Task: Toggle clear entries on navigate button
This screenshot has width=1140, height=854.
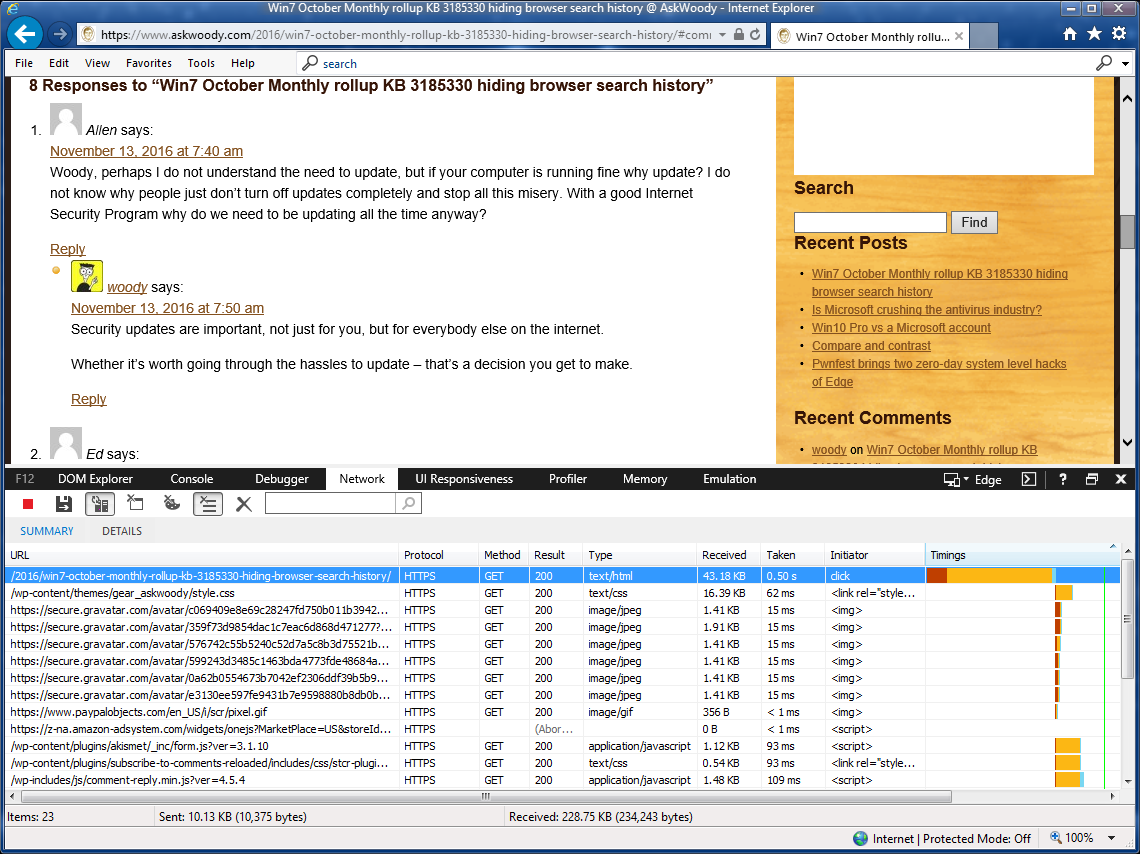Action: 208,504
